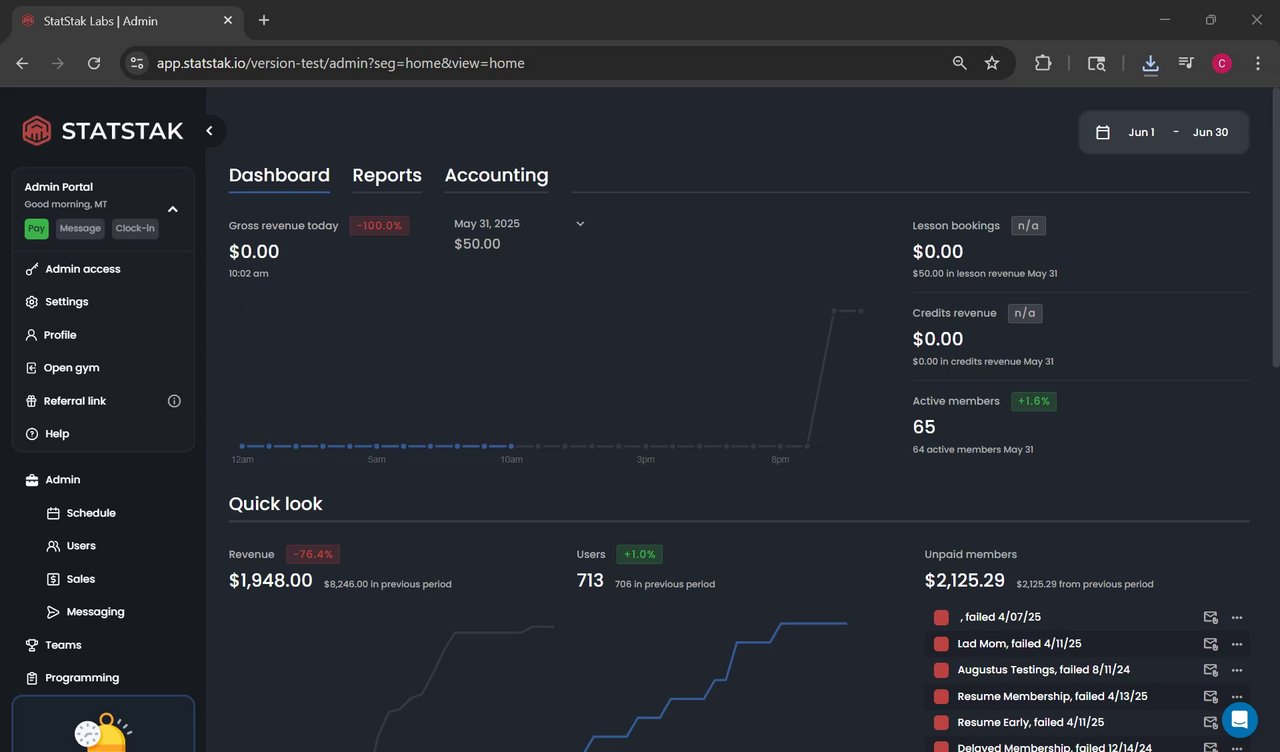
Task: Click the Teams trophy icon
Action: tap(32, 645)
